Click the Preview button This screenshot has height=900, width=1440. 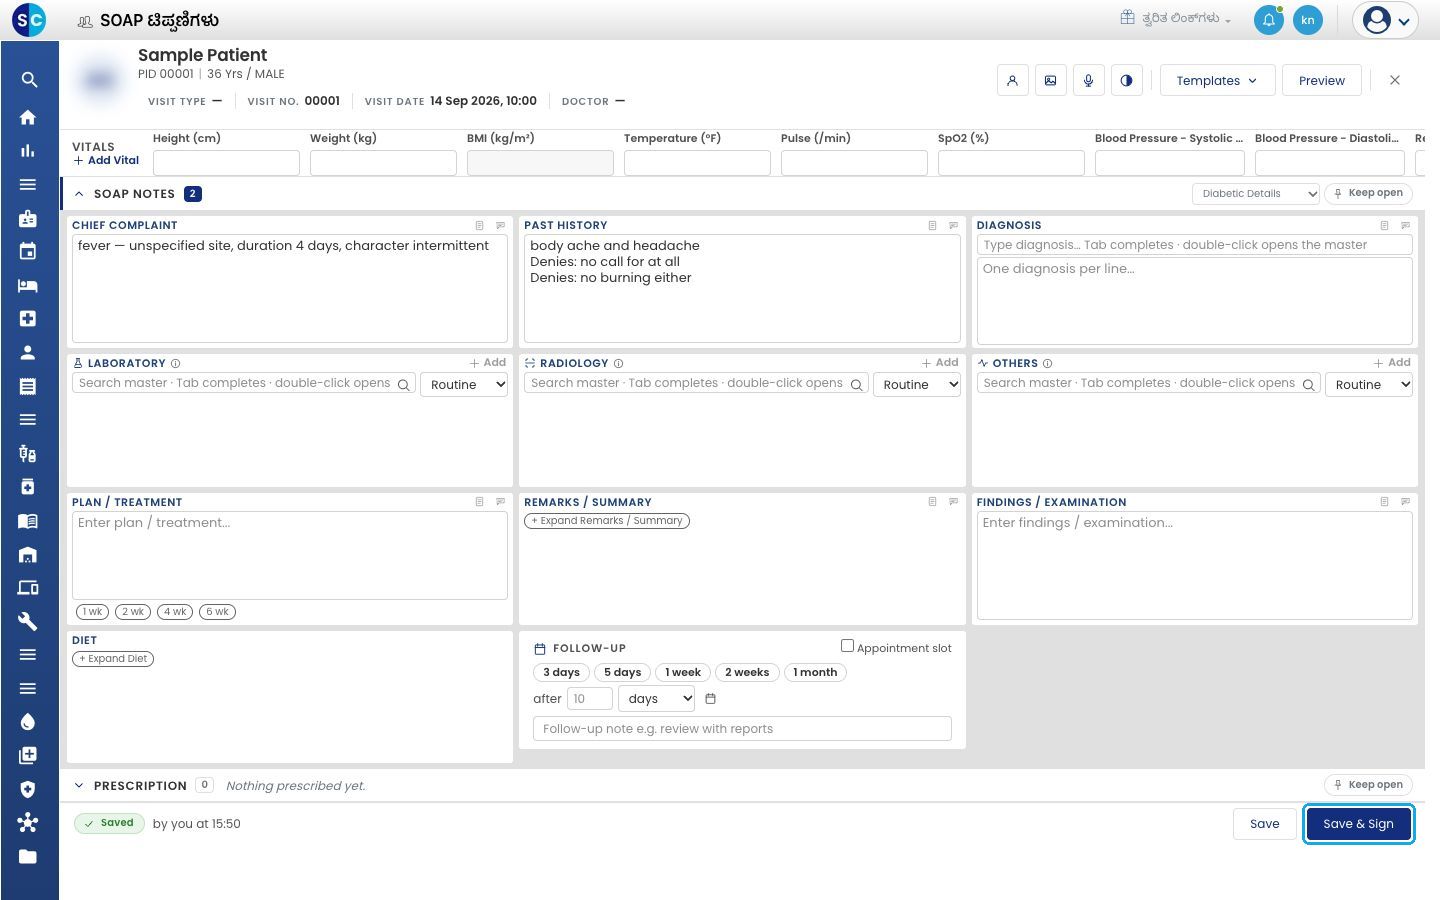coord(1321,81)
